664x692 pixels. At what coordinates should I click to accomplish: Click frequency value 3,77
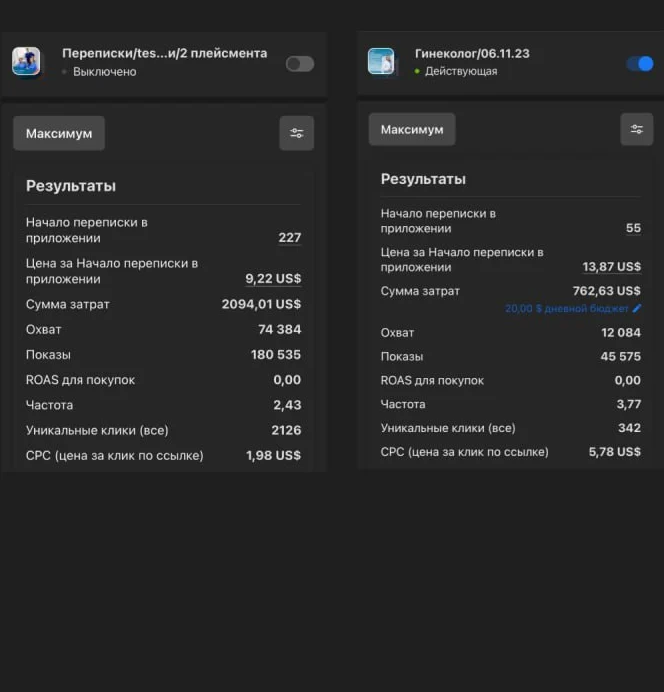coord(629,404)
